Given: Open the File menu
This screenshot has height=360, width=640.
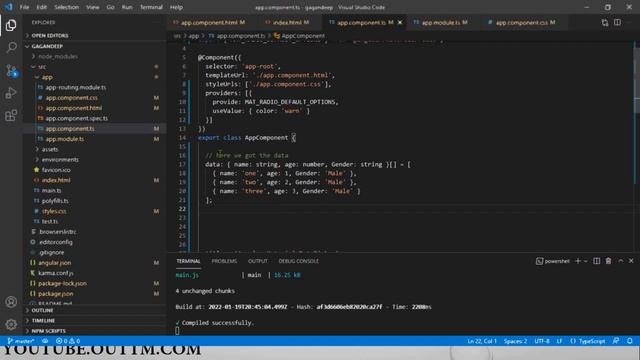Looking at the screenshot, I should [x=24, y=7].
